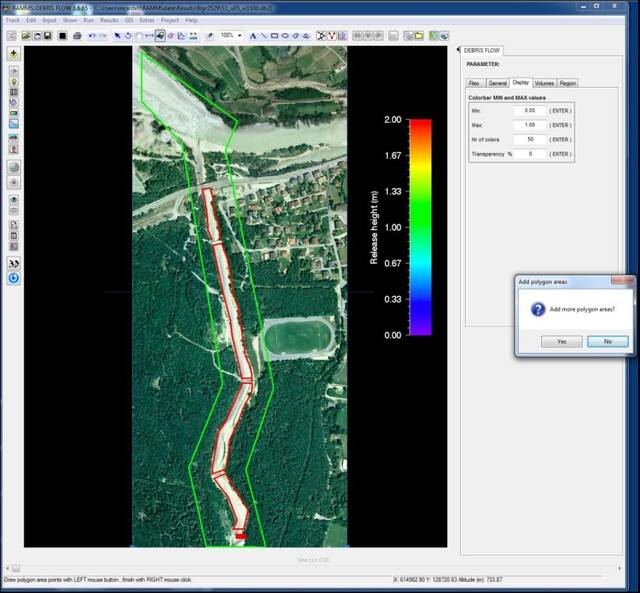Select the freehand drawing tool
The image size is (640, 593).
click(x=306, y=36)
